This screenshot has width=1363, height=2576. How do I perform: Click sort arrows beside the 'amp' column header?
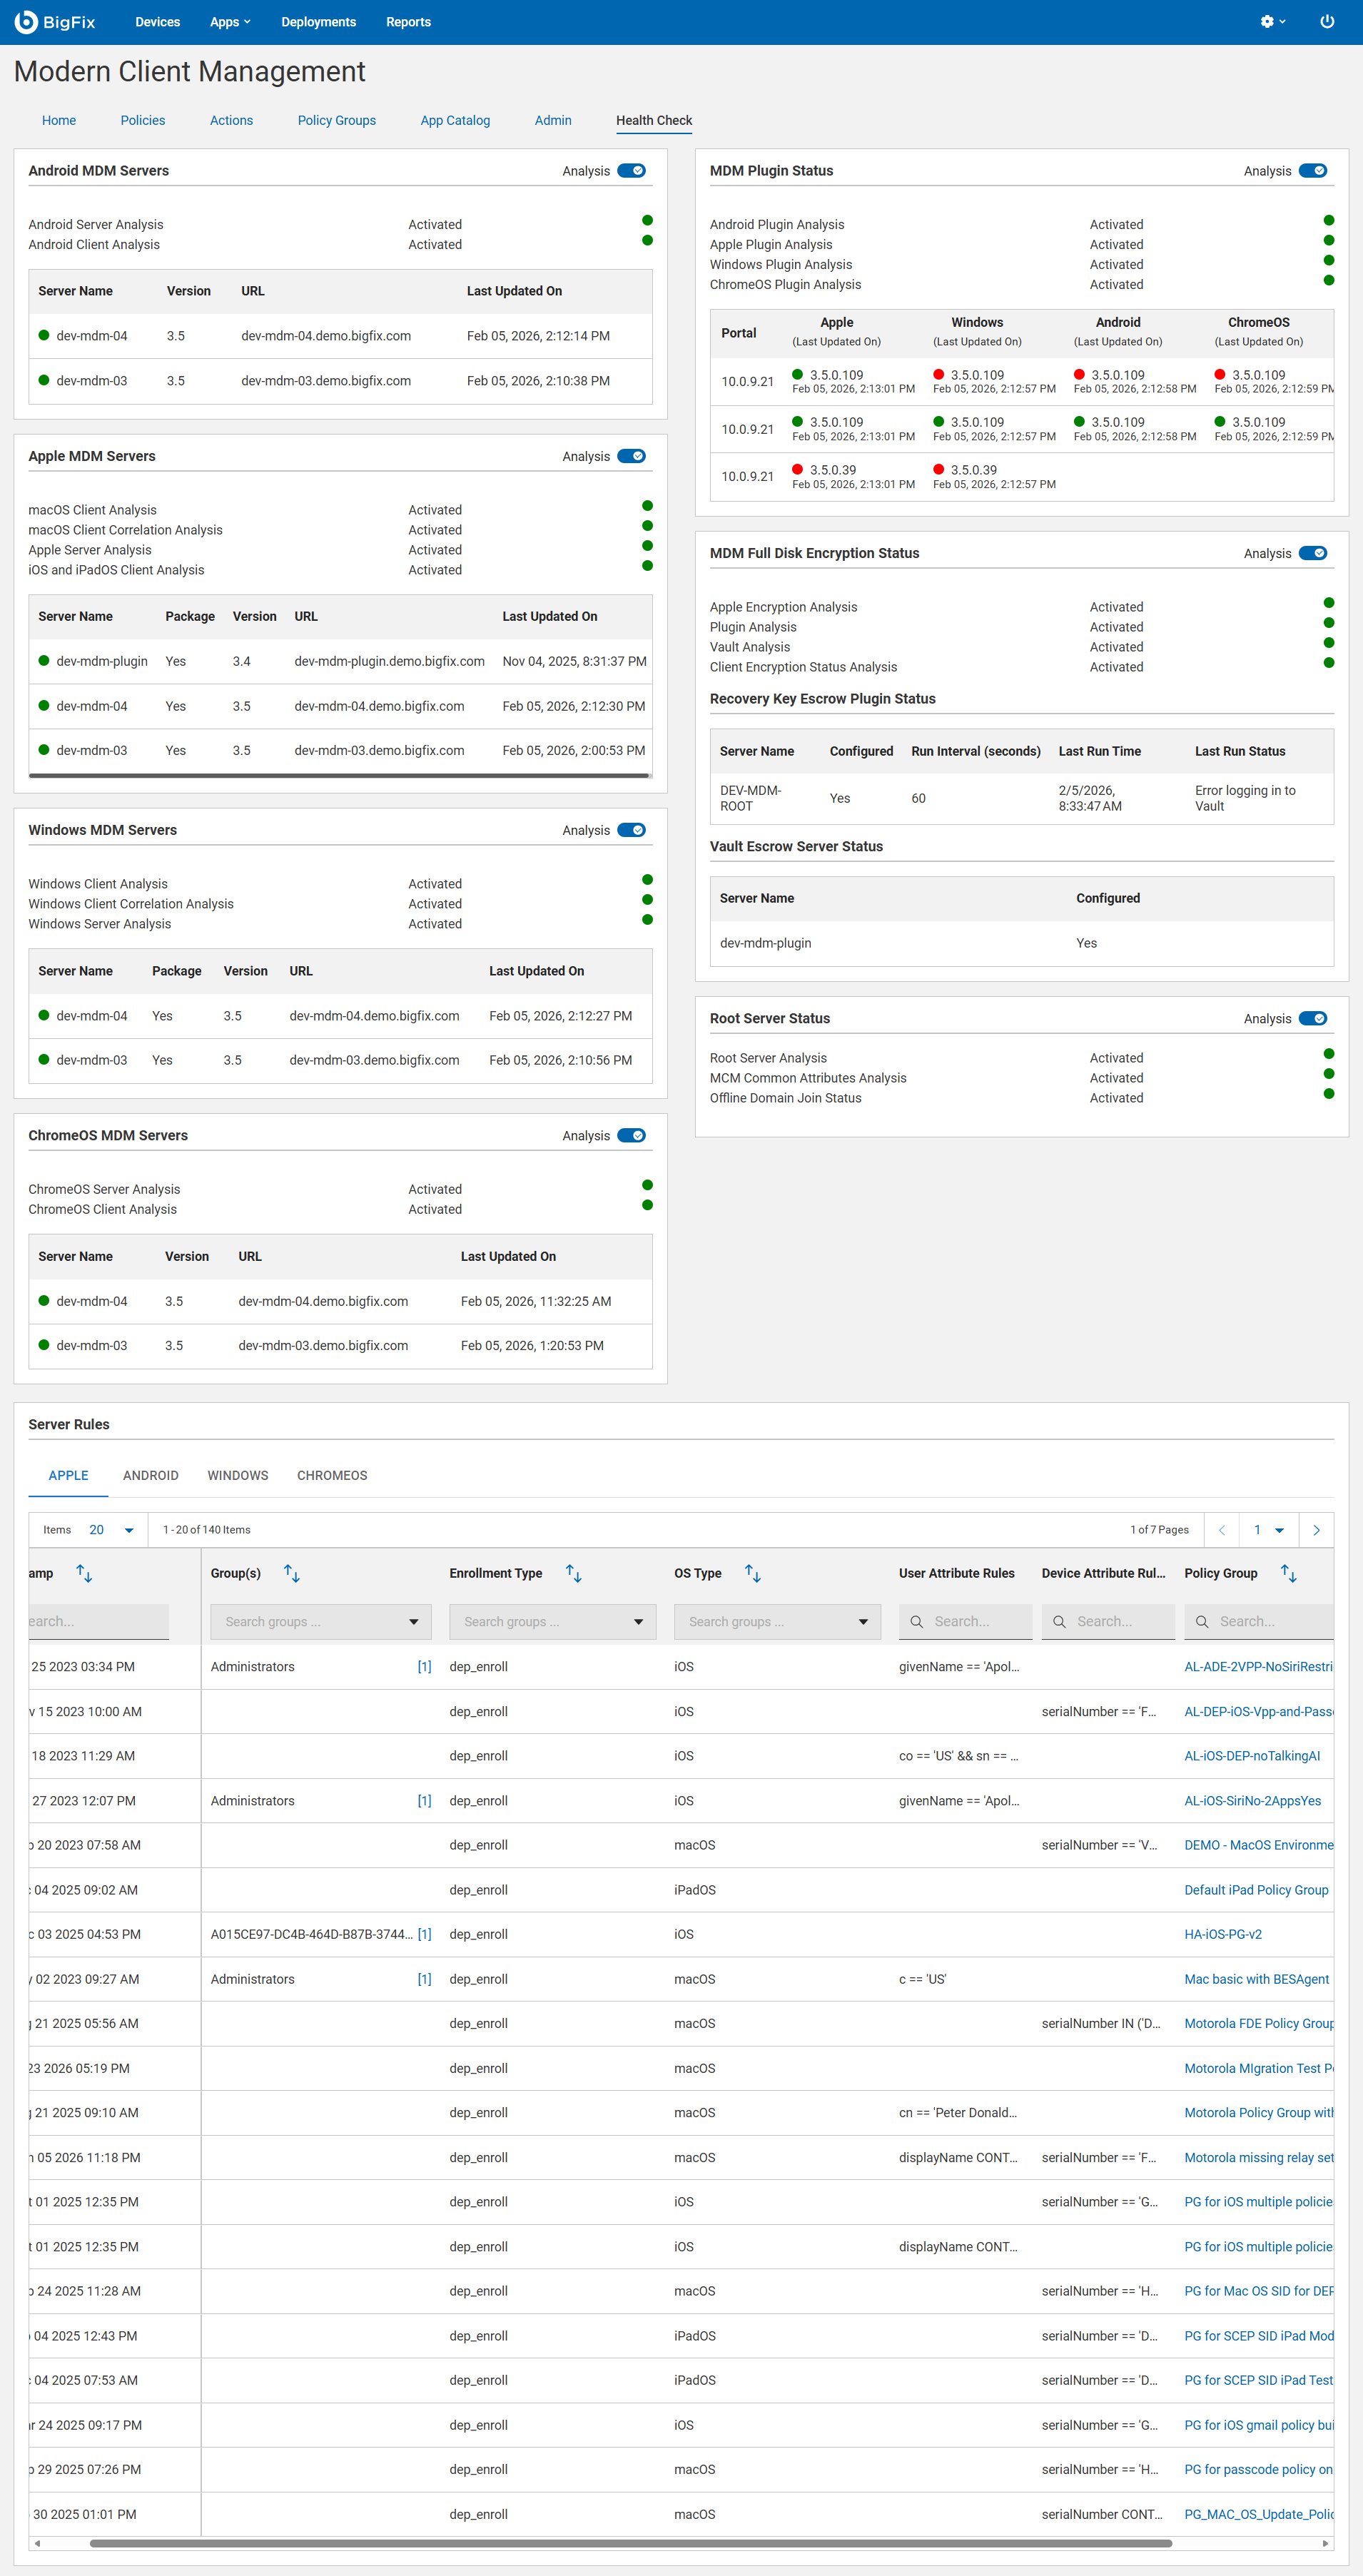pyautogui.click(x=85, y=1574)
